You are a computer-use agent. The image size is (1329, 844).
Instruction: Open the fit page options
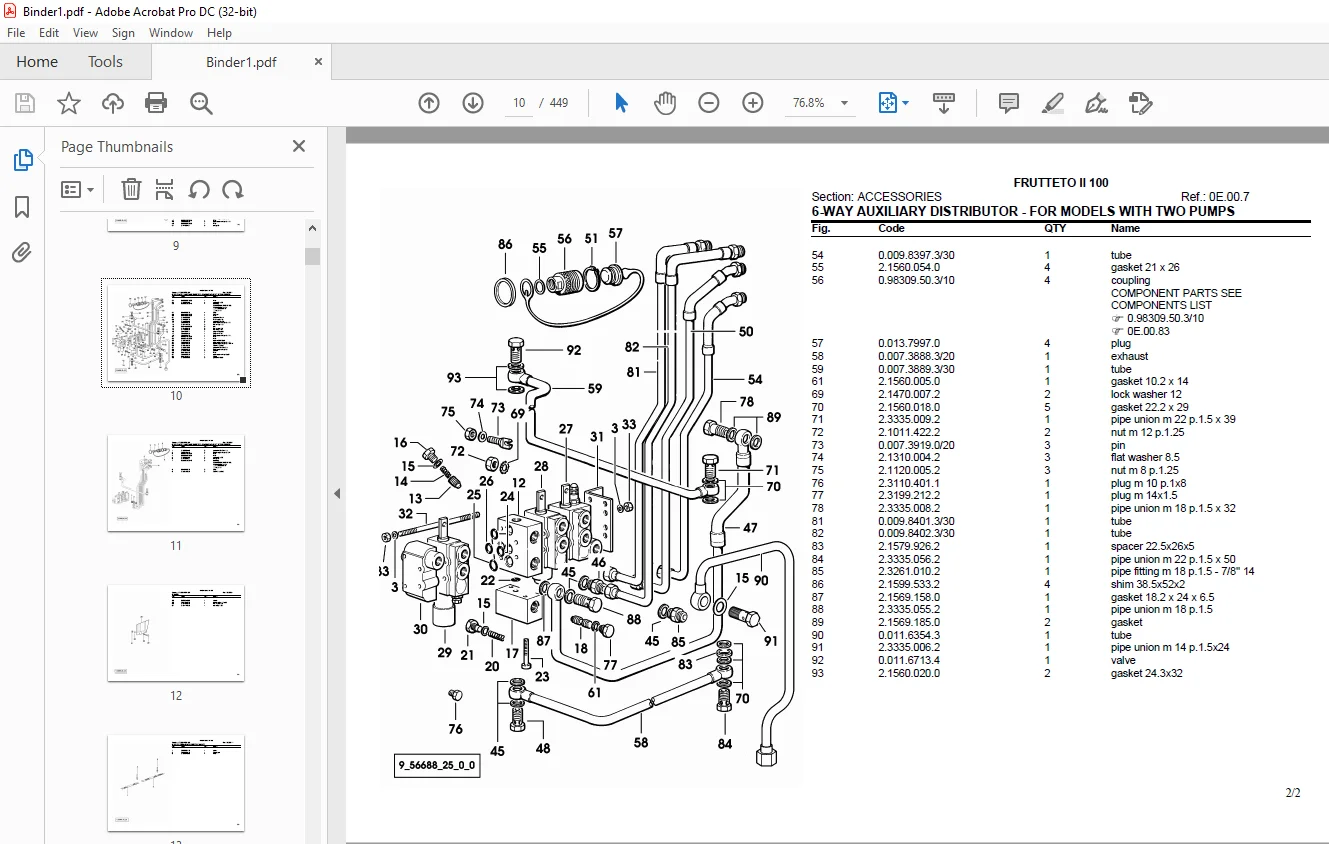pyautogui.click(x=893, y=103)
